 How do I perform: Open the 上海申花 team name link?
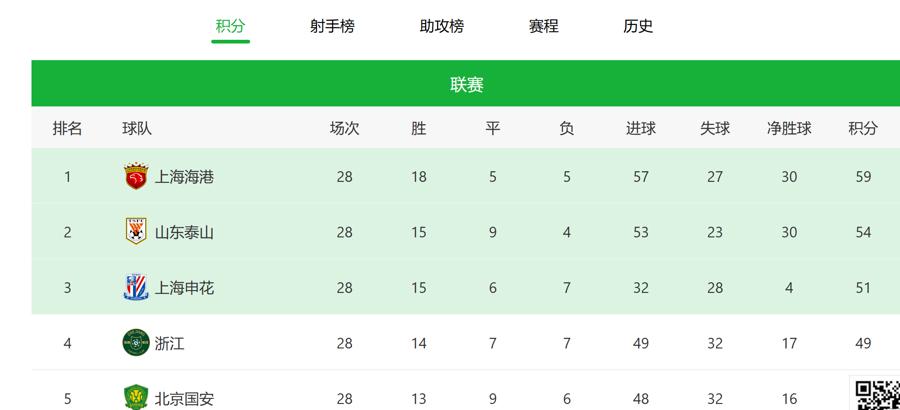[184, 288]
